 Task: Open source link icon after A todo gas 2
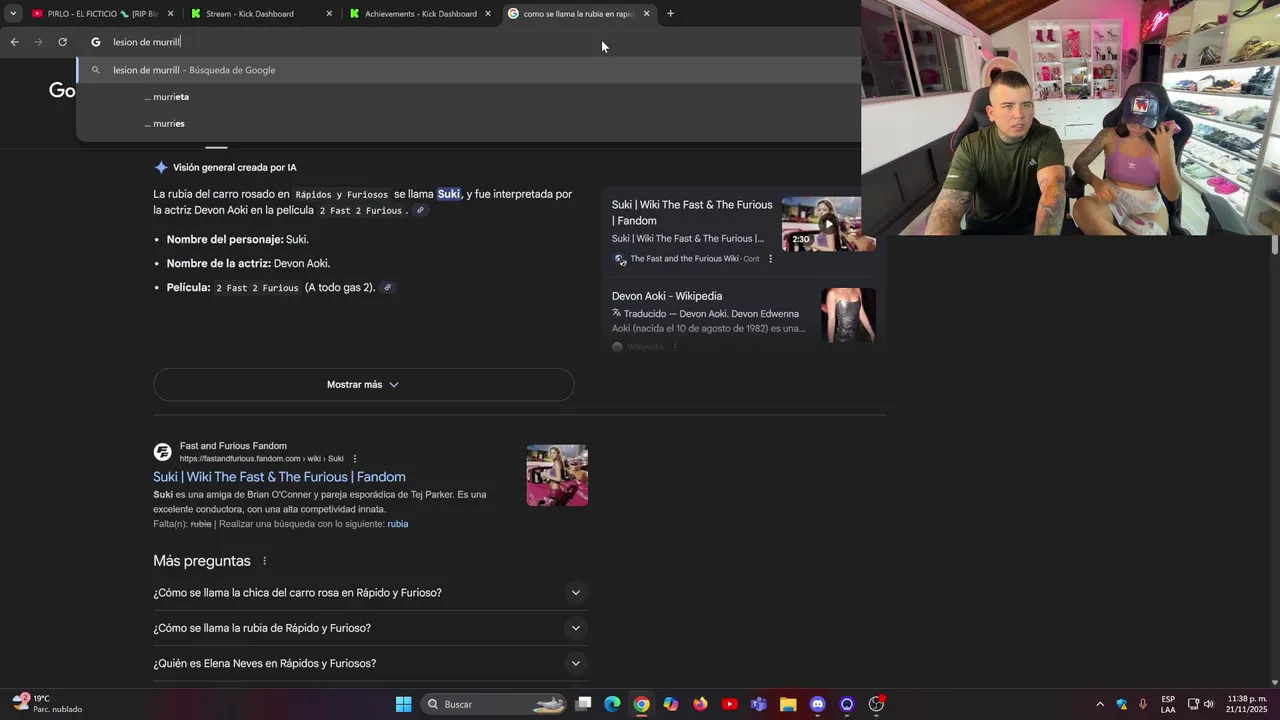388,288
